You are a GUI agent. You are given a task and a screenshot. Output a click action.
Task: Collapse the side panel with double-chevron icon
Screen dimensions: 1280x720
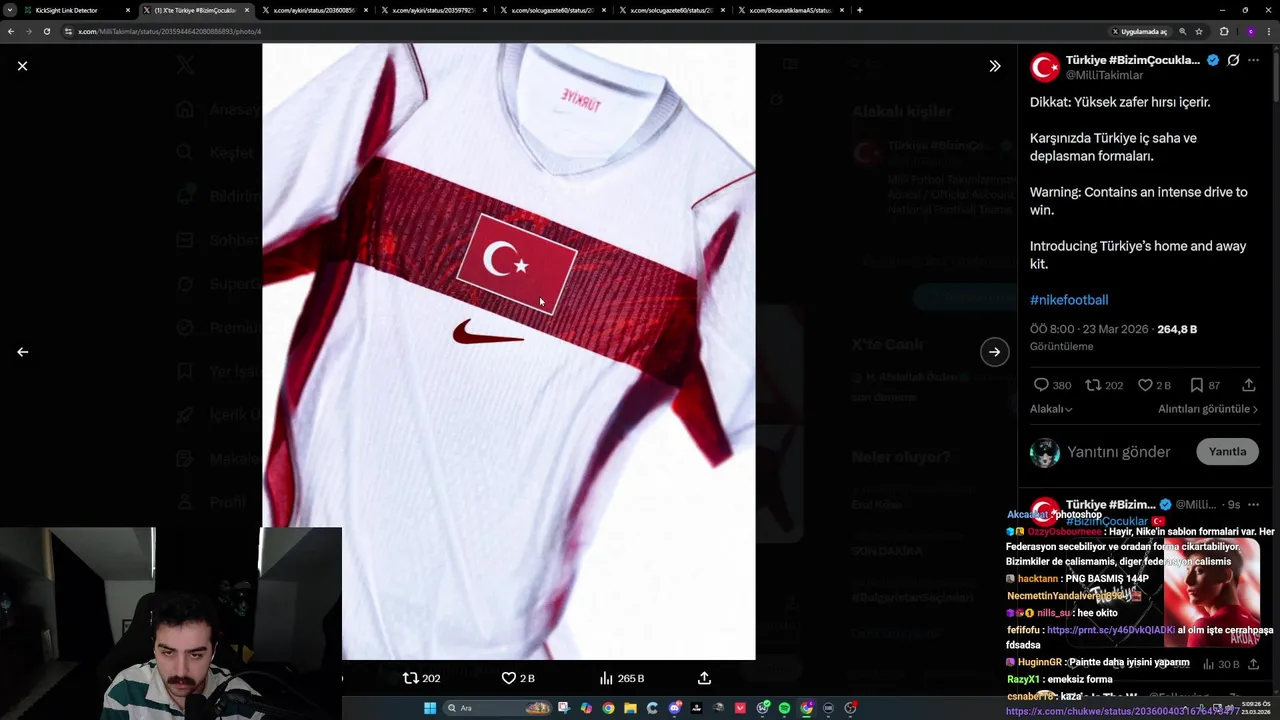pyautogui.click(x=994, y=66)
